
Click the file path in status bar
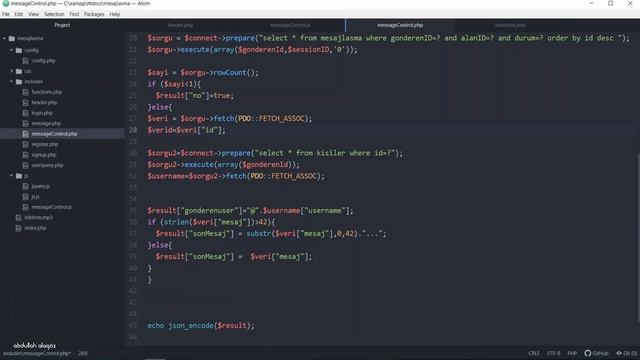click(37, 353)
